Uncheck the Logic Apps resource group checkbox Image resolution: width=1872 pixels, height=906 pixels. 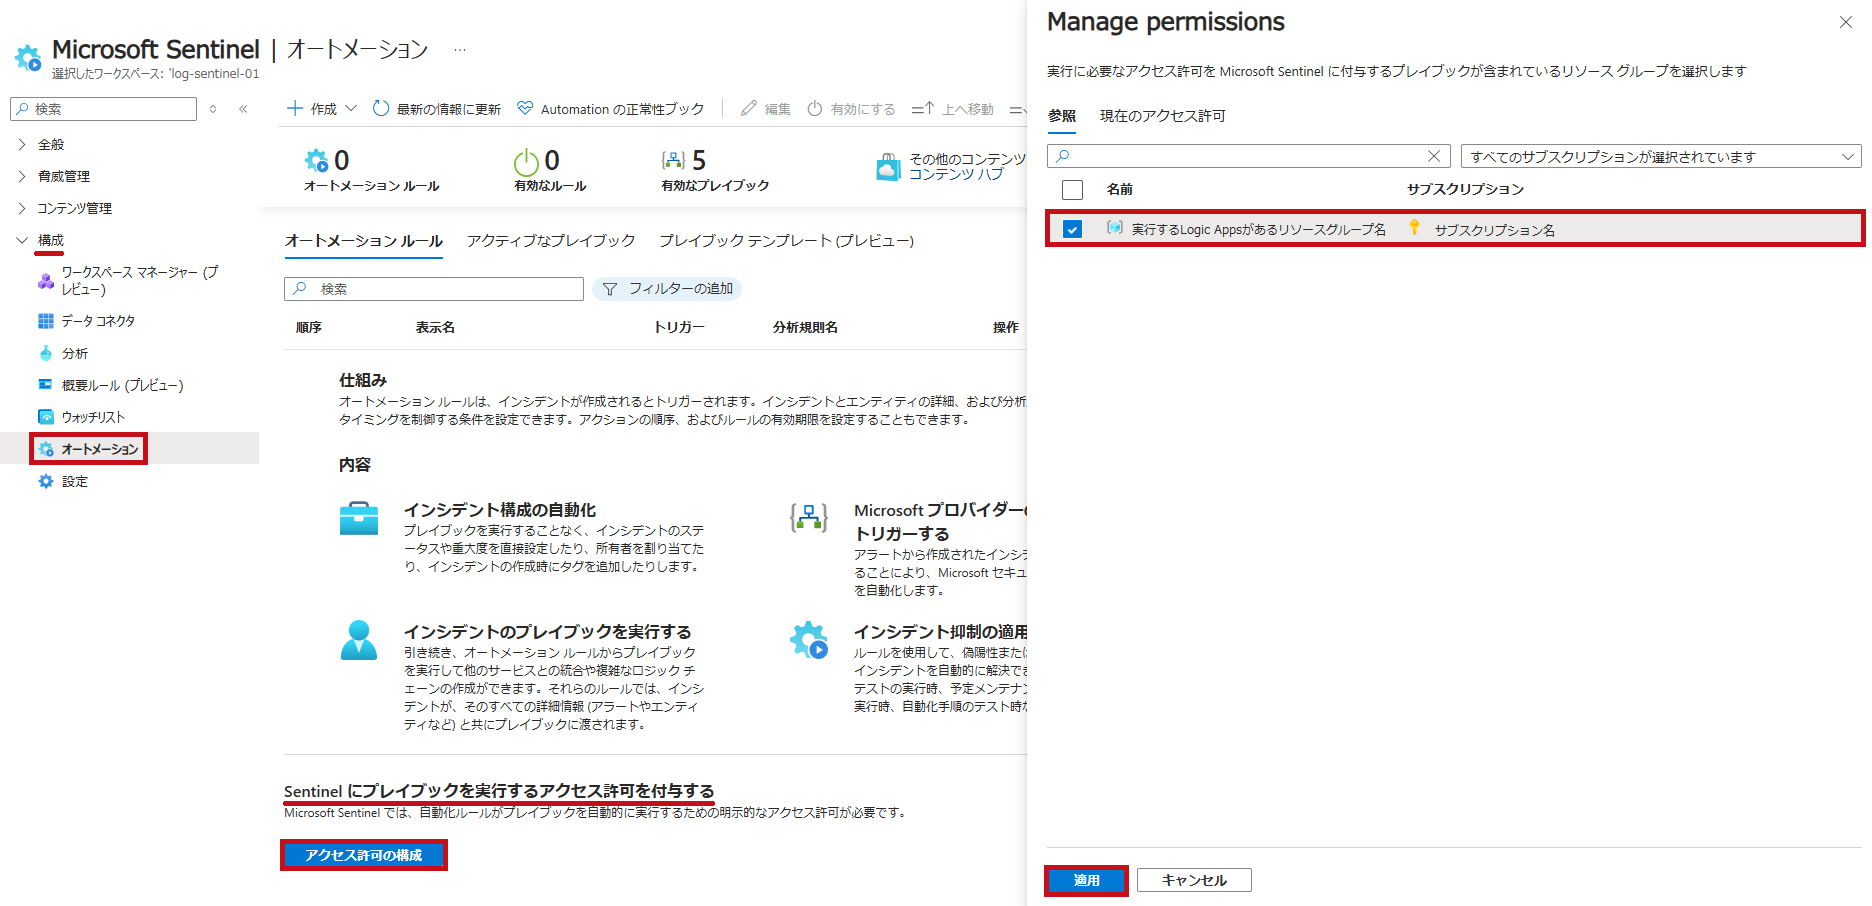1072,229
